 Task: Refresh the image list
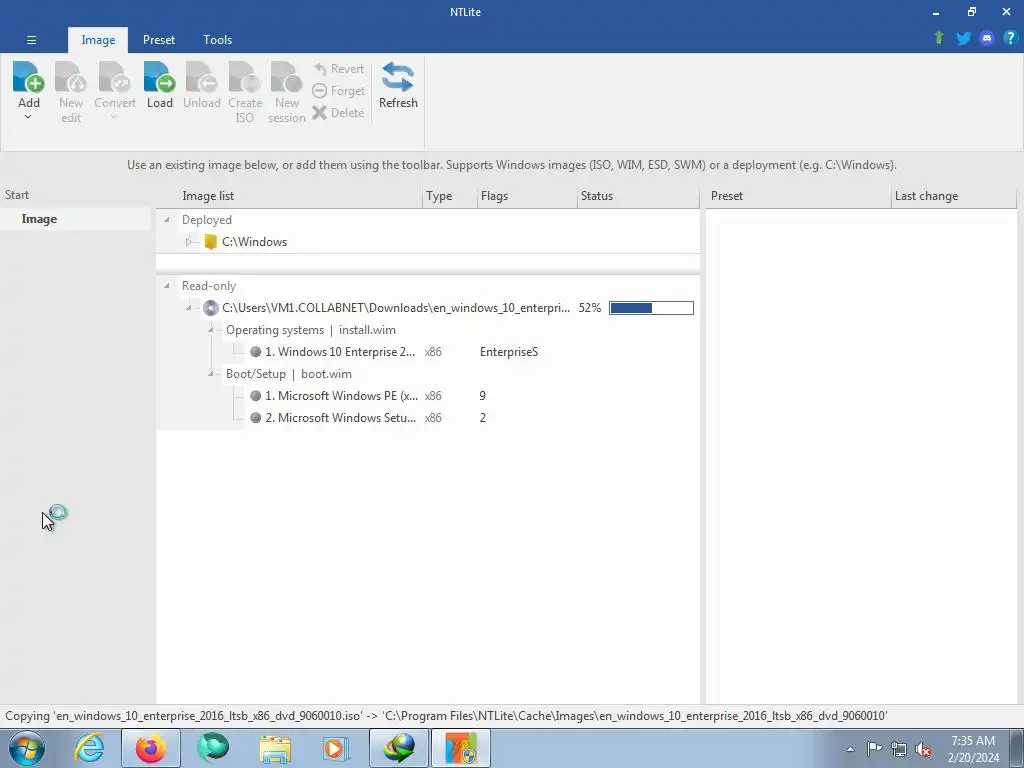click(398, 85)
